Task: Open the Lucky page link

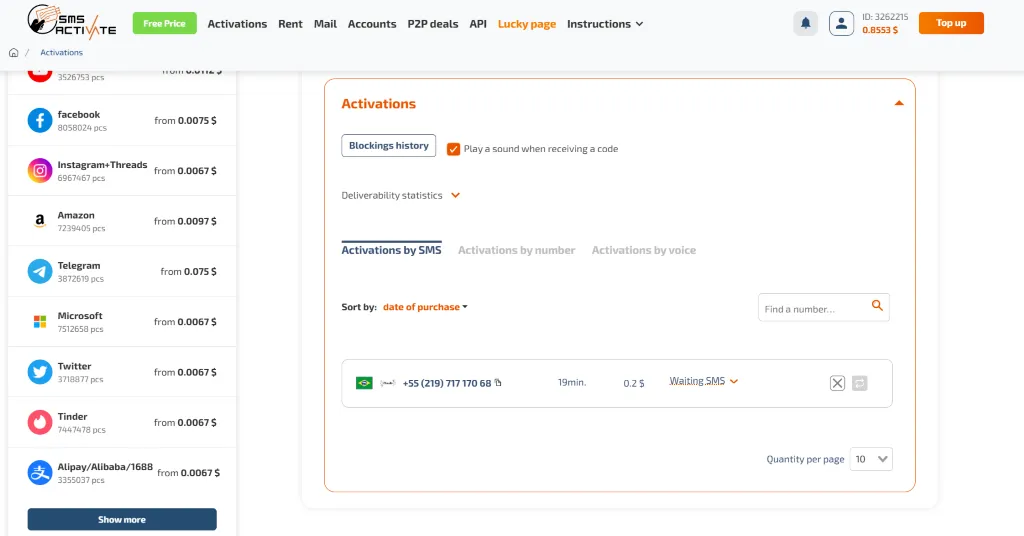Action: (527, 24)
